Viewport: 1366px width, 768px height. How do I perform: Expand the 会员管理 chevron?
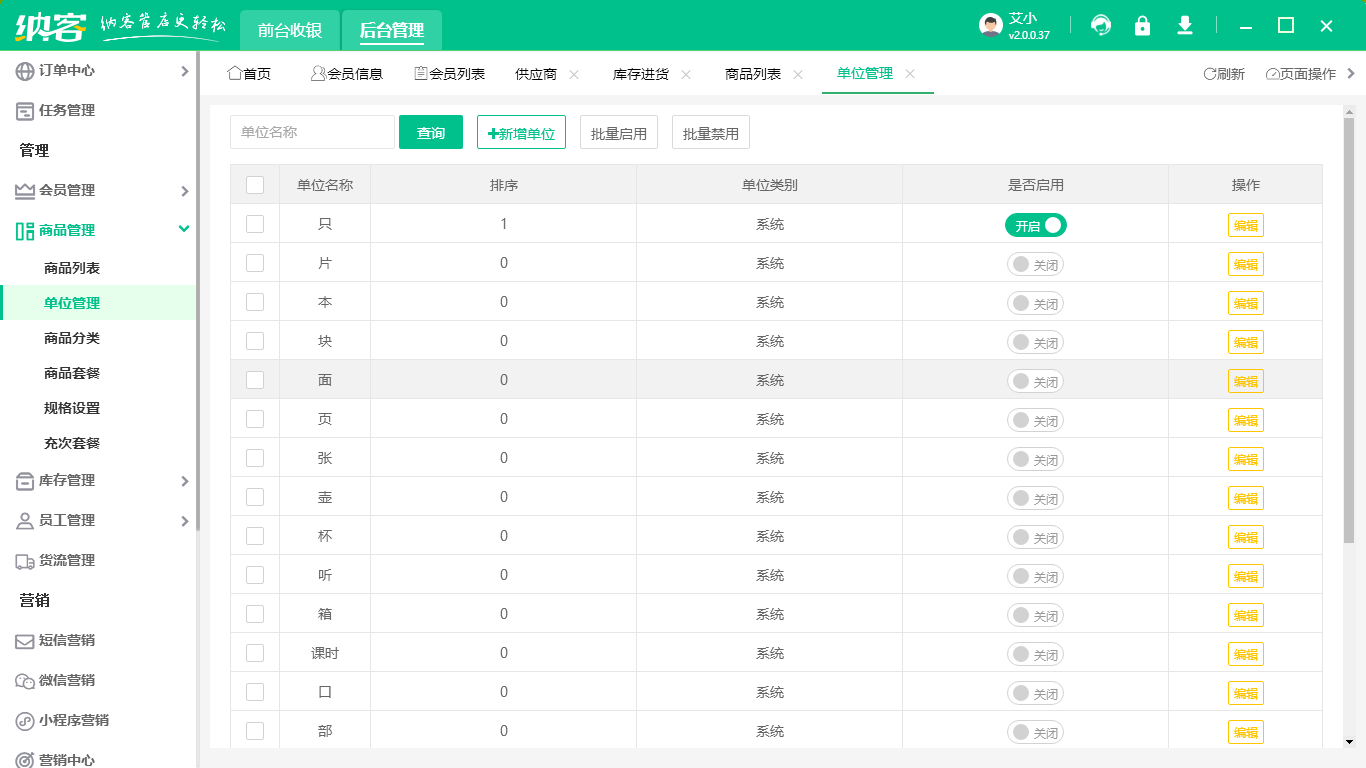184,191
